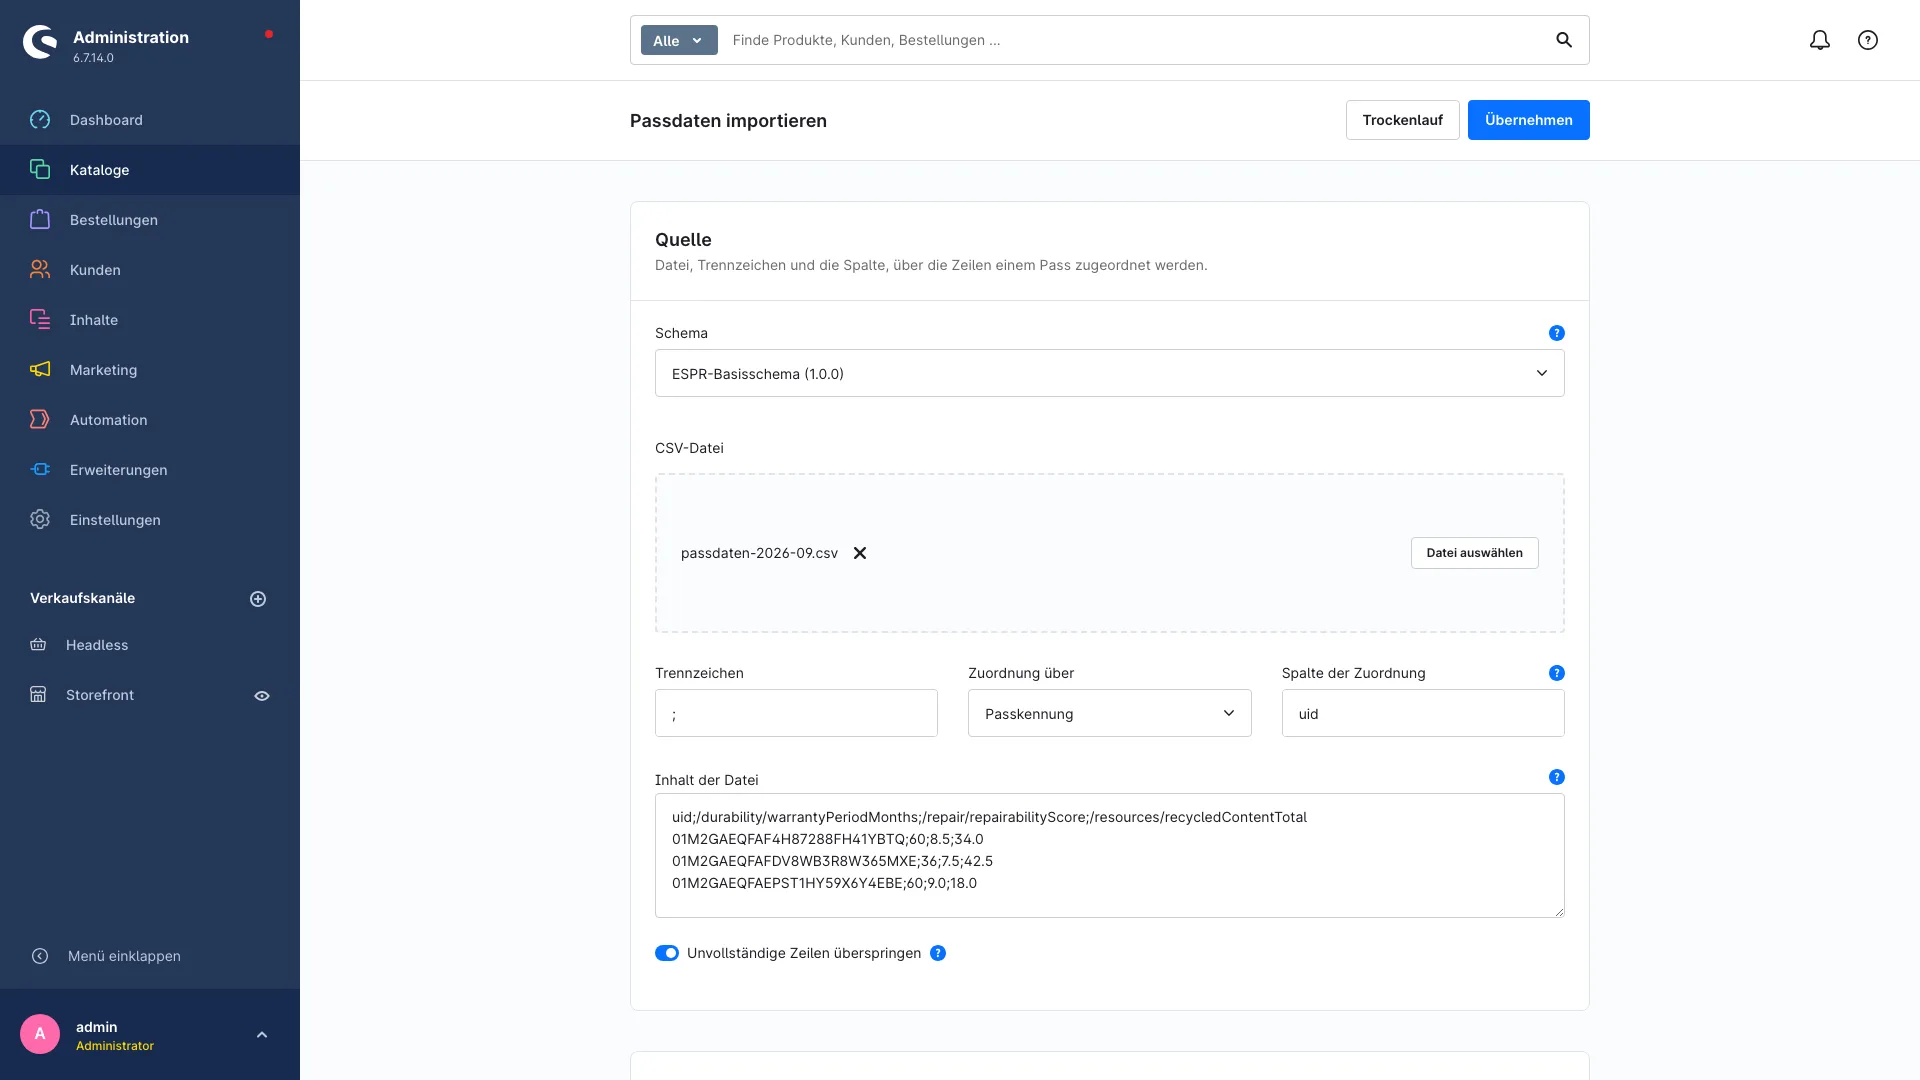
Task: Open notifications bell
Action: pyautogui.click(x=1820, y=40)
